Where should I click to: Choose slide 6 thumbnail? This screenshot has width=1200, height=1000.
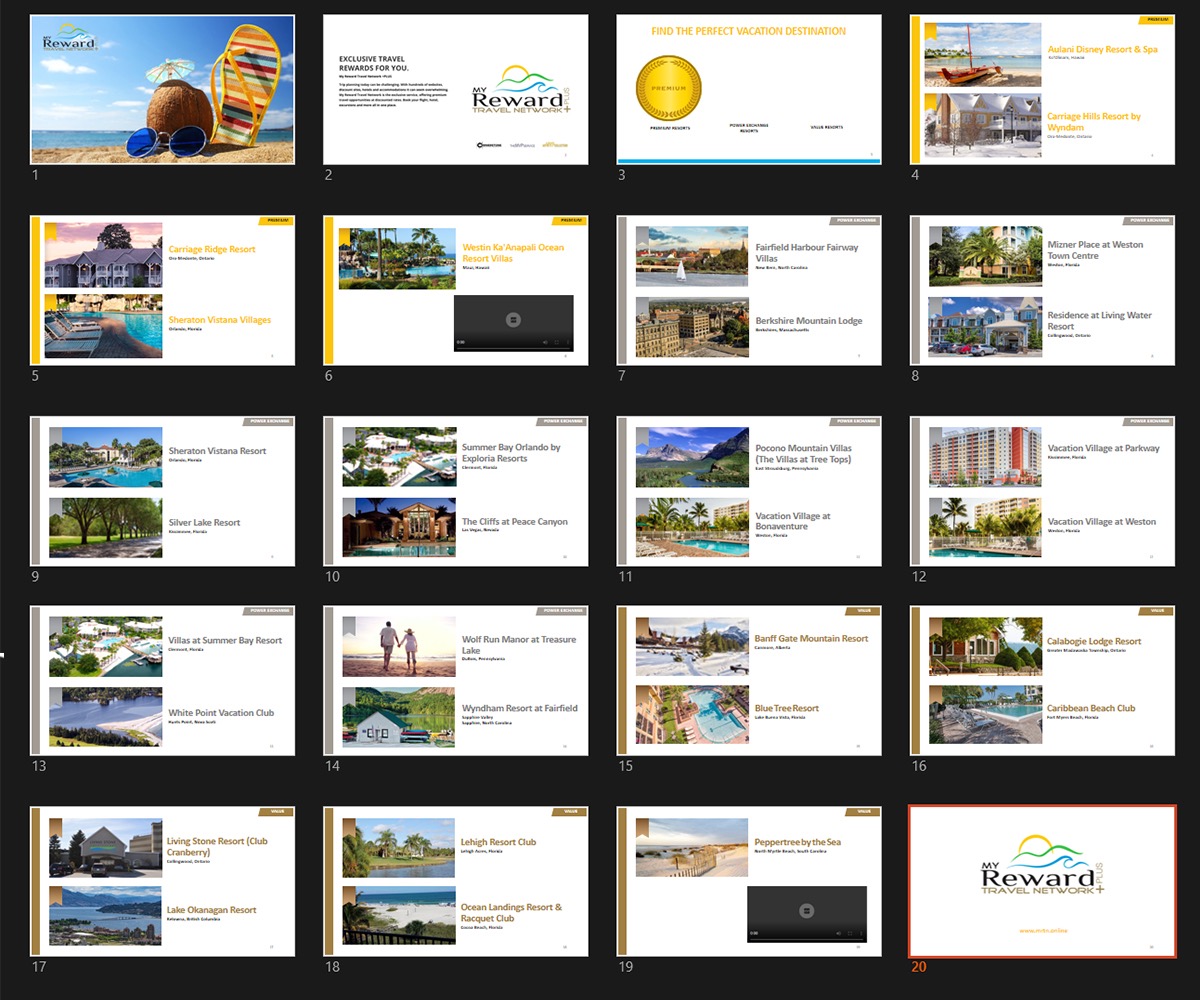pyautogui.click(x=456, y=290)
